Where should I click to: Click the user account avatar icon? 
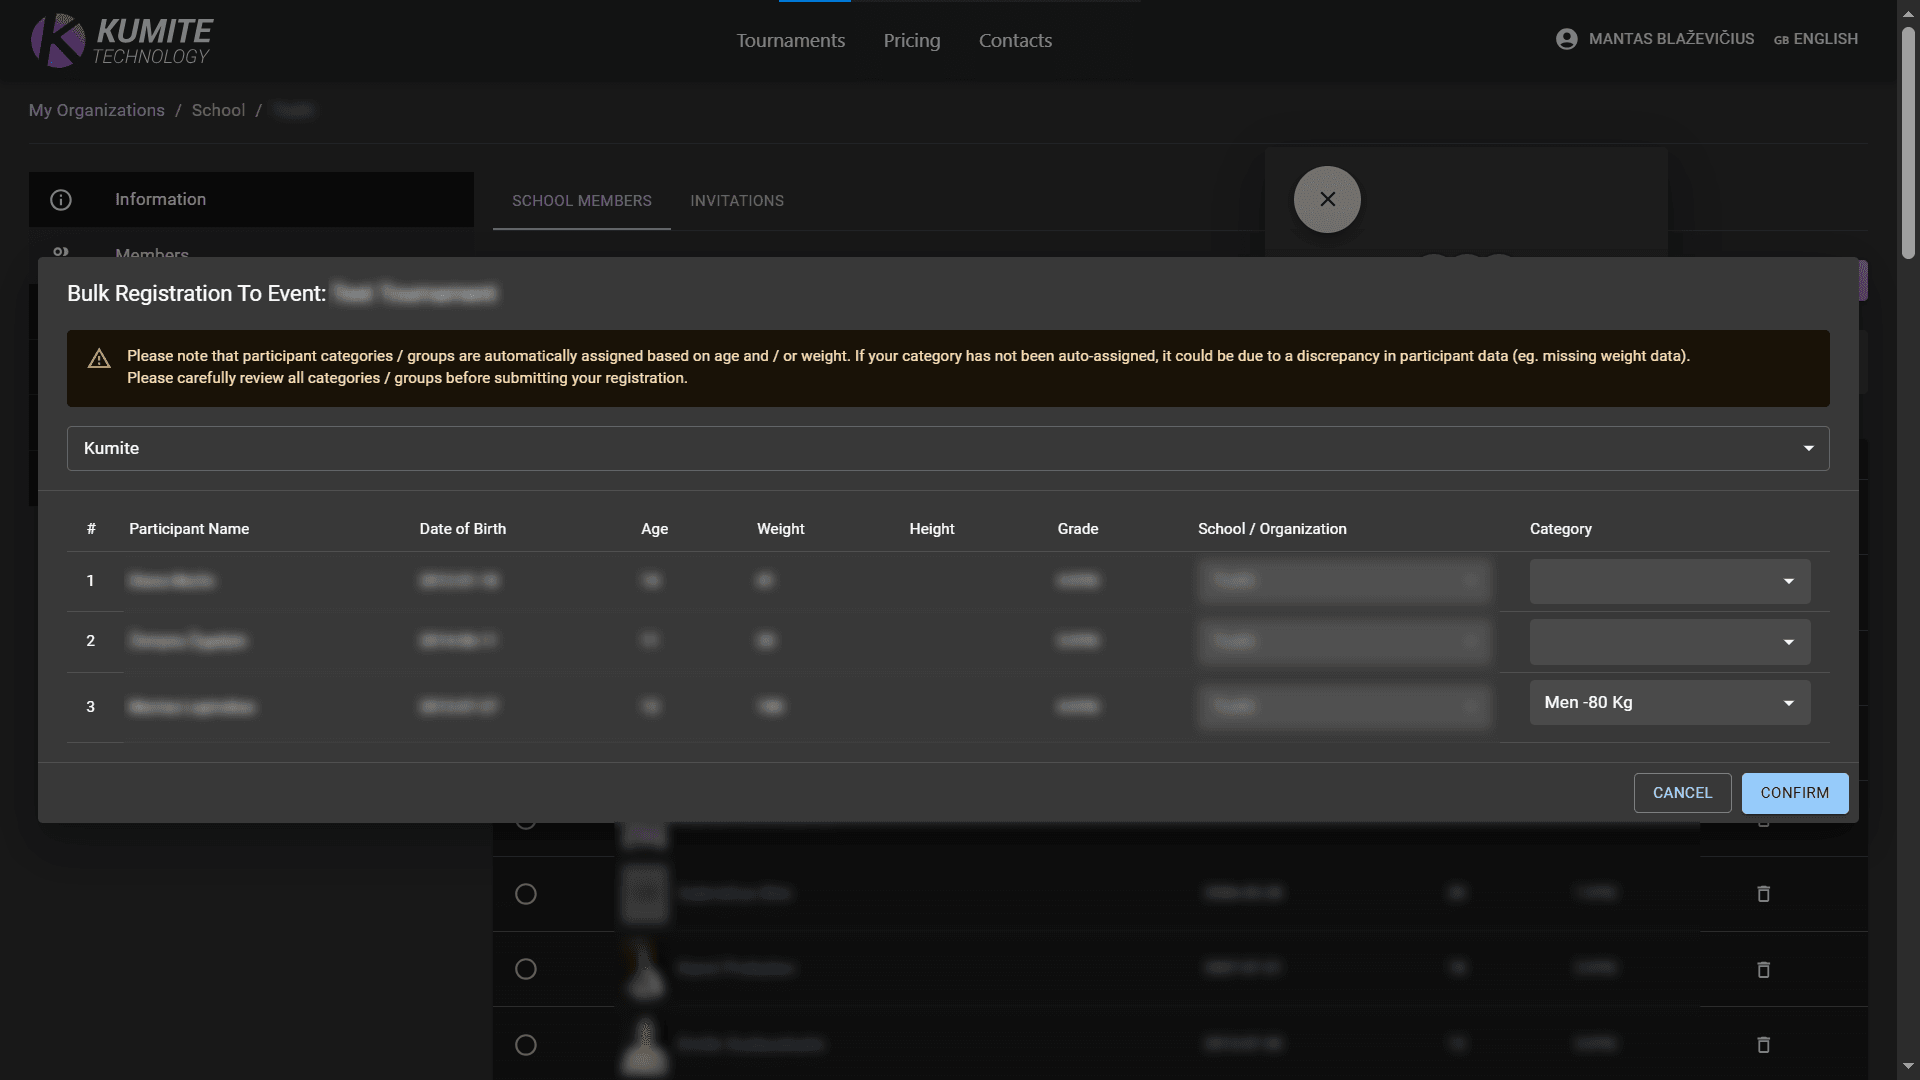1566,39
